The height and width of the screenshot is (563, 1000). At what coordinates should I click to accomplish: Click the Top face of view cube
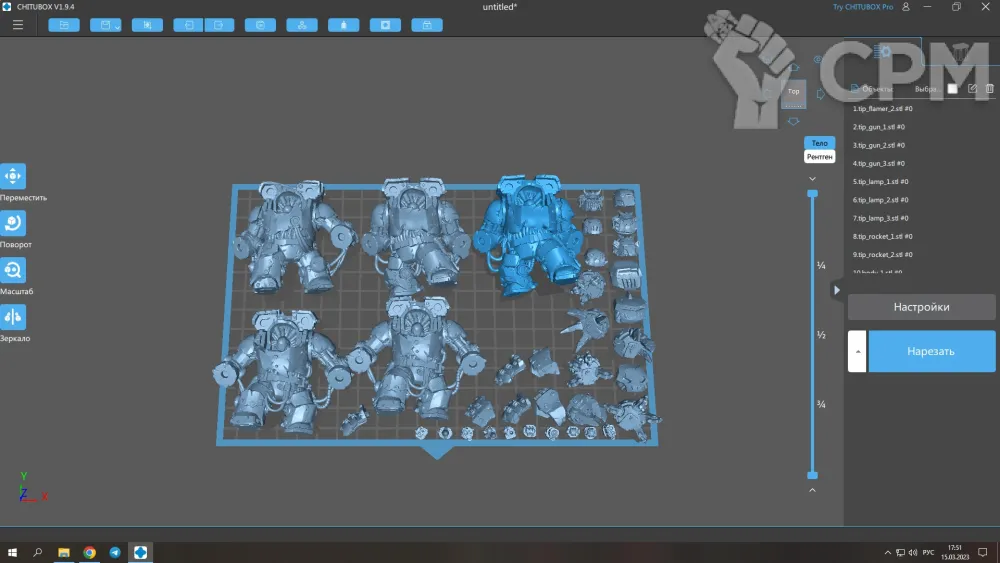tap(794, 92)
